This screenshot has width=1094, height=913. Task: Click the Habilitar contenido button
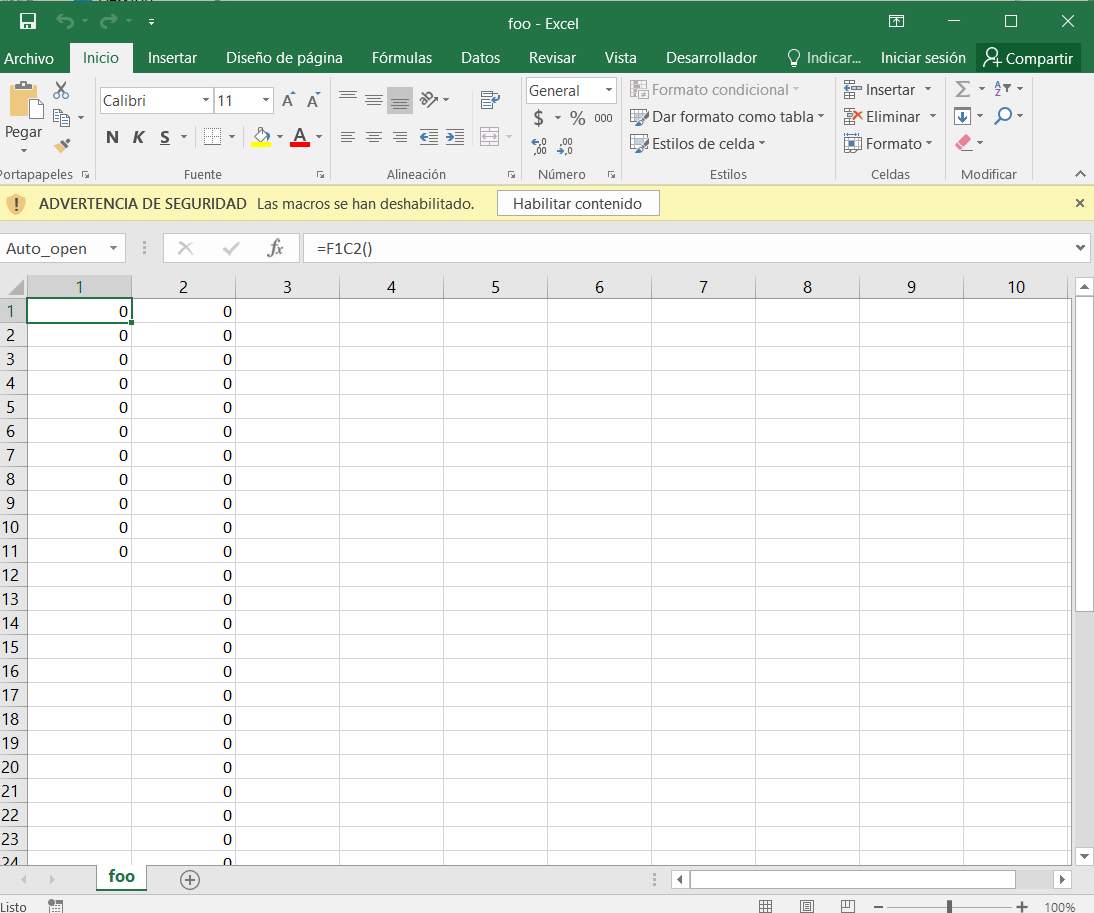577,204
